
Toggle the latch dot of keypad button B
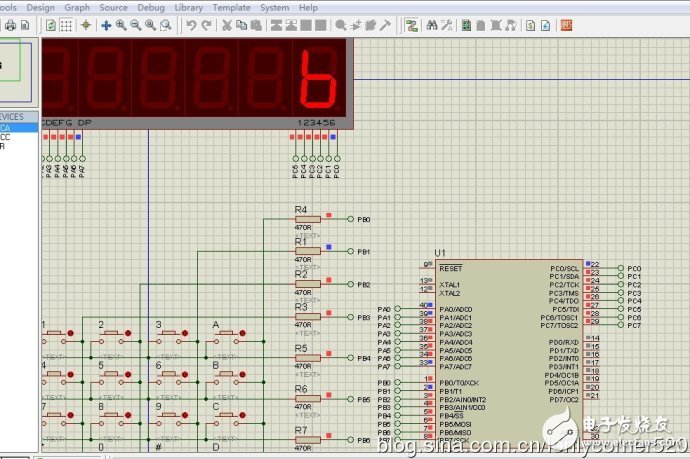click(242, 375)
